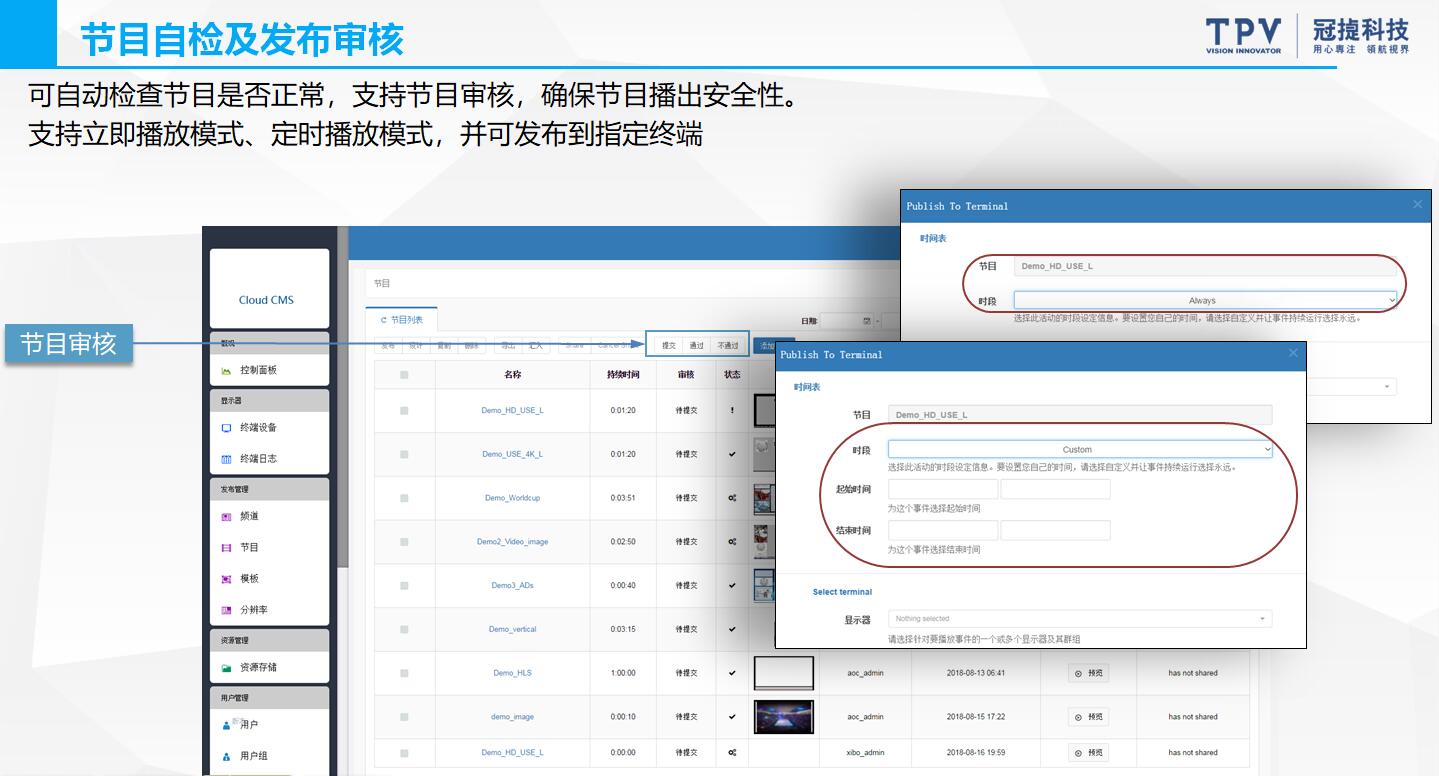Open 分辨率 resolution icon in sidebar
This screenshot has height=776, width=1439.
pyautogui.click(x=226, y=610)
